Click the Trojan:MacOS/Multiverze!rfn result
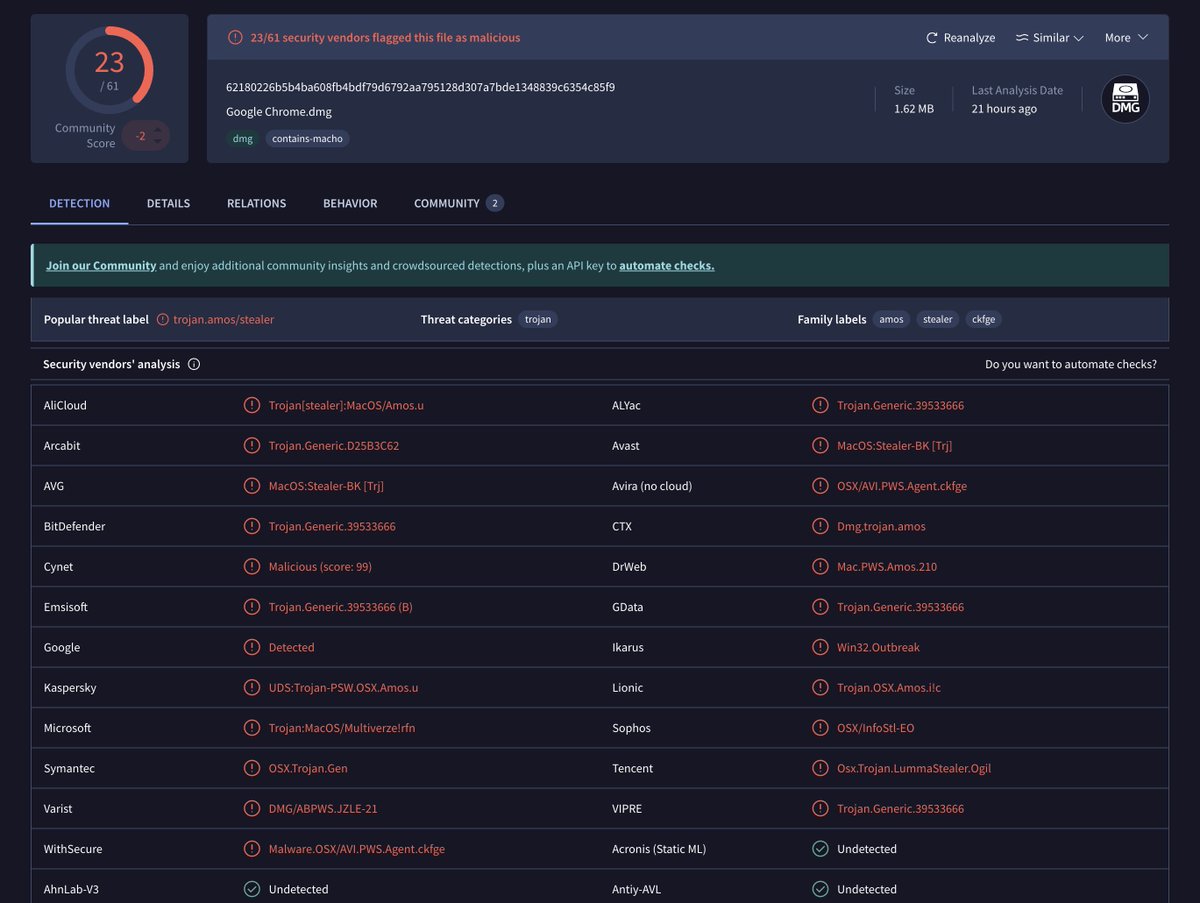Screen dimensions: 1200x903 [x=342, y=728]
